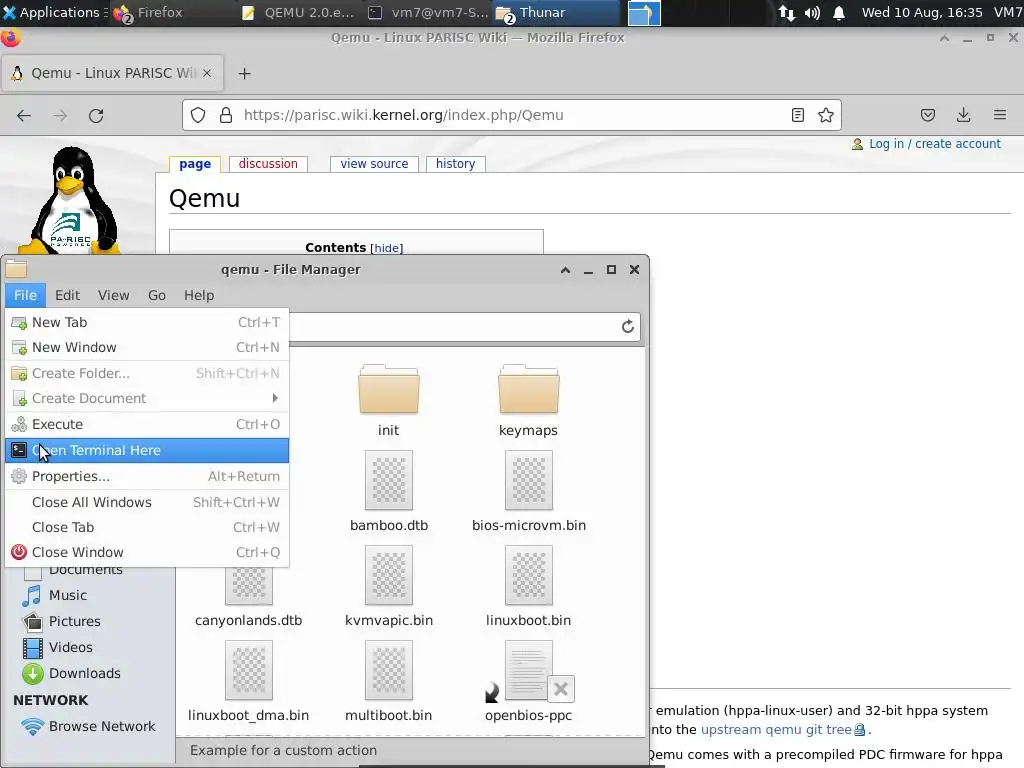The width and height of the screenshot is (1024, 768).
Task: Select Close Tab in the File menu
Action: (147, 527)
